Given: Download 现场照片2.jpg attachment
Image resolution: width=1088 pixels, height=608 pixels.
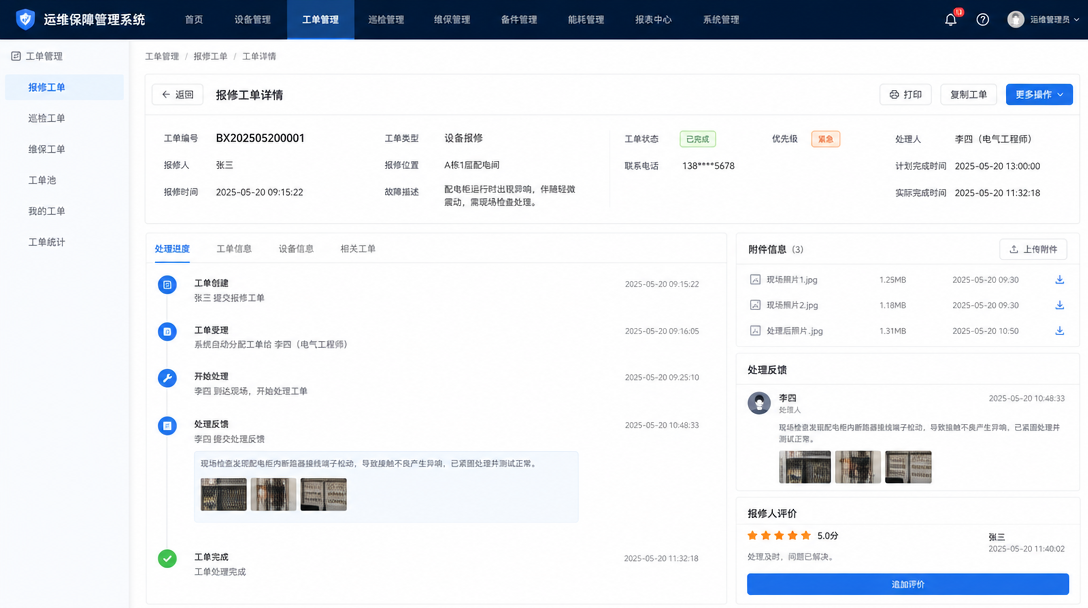Looking at the screenshot, I should pyautogui.click(x=1060, y=305).
